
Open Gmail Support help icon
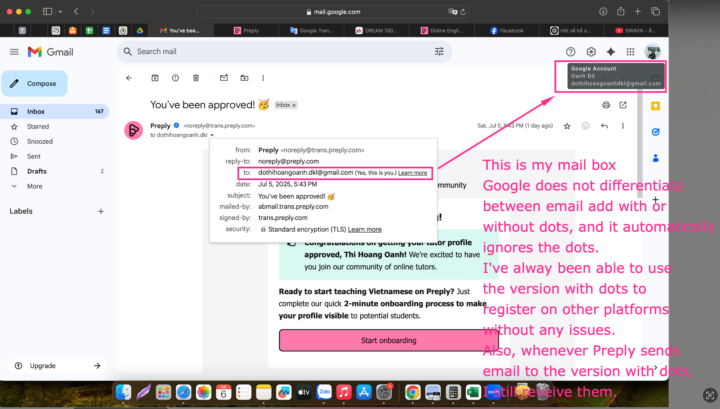(570, 52)
